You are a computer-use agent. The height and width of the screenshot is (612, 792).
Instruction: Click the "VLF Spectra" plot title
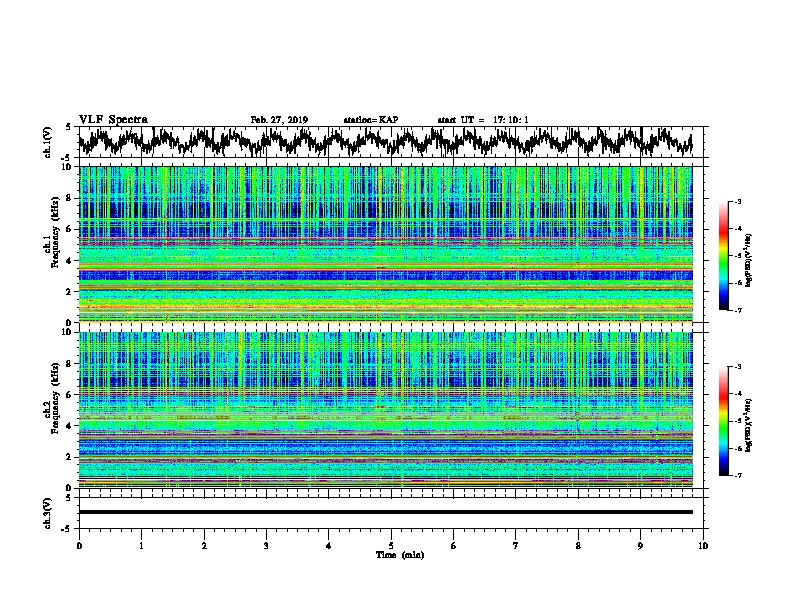pos(113,120)
